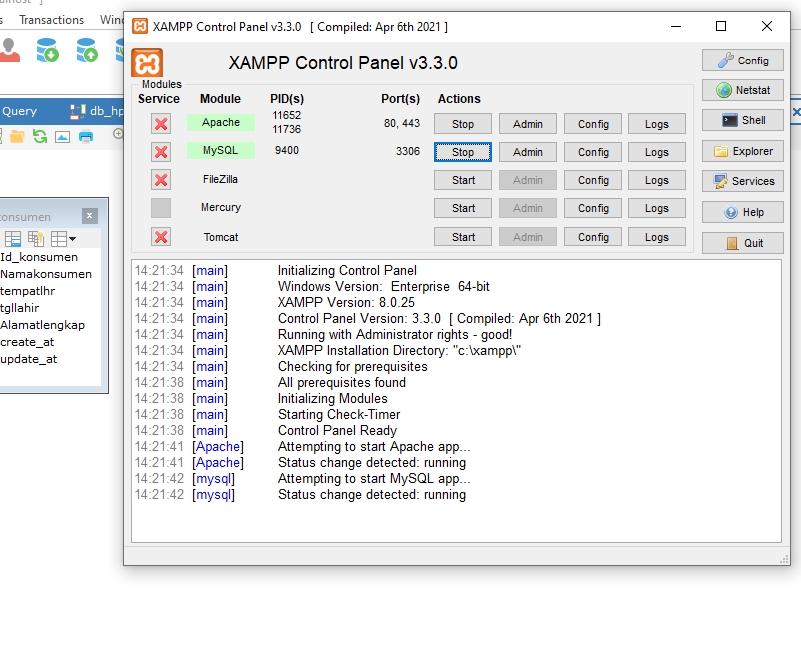
Task: Open Explorer from XAMPP sidebar
Action: click(742, 151)
